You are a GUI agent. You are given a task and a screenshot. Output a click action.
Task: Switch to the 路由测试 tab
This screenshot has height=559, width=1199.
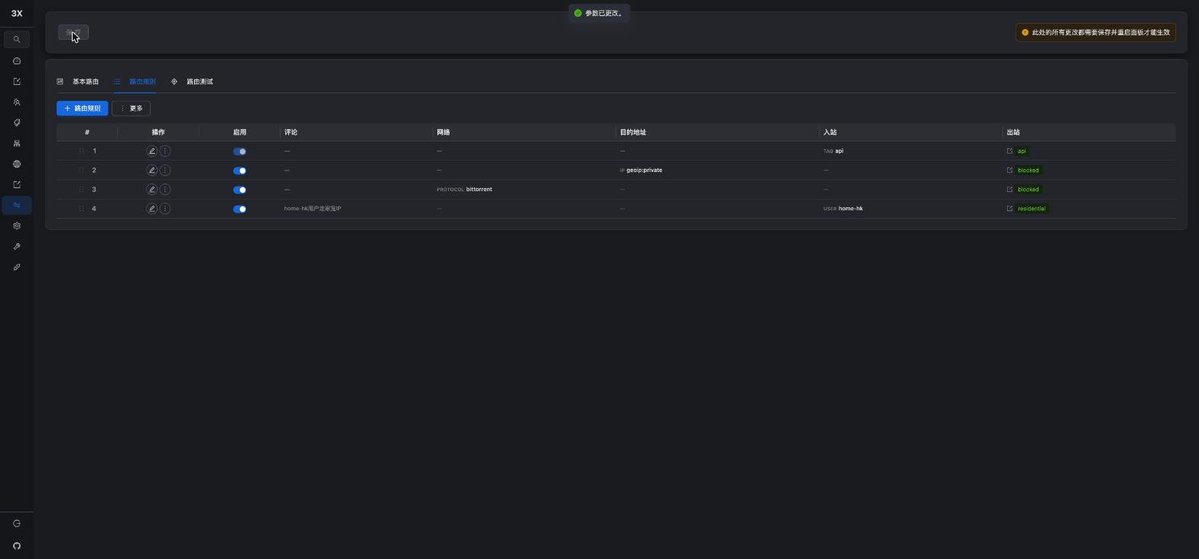tap(192, 81)
